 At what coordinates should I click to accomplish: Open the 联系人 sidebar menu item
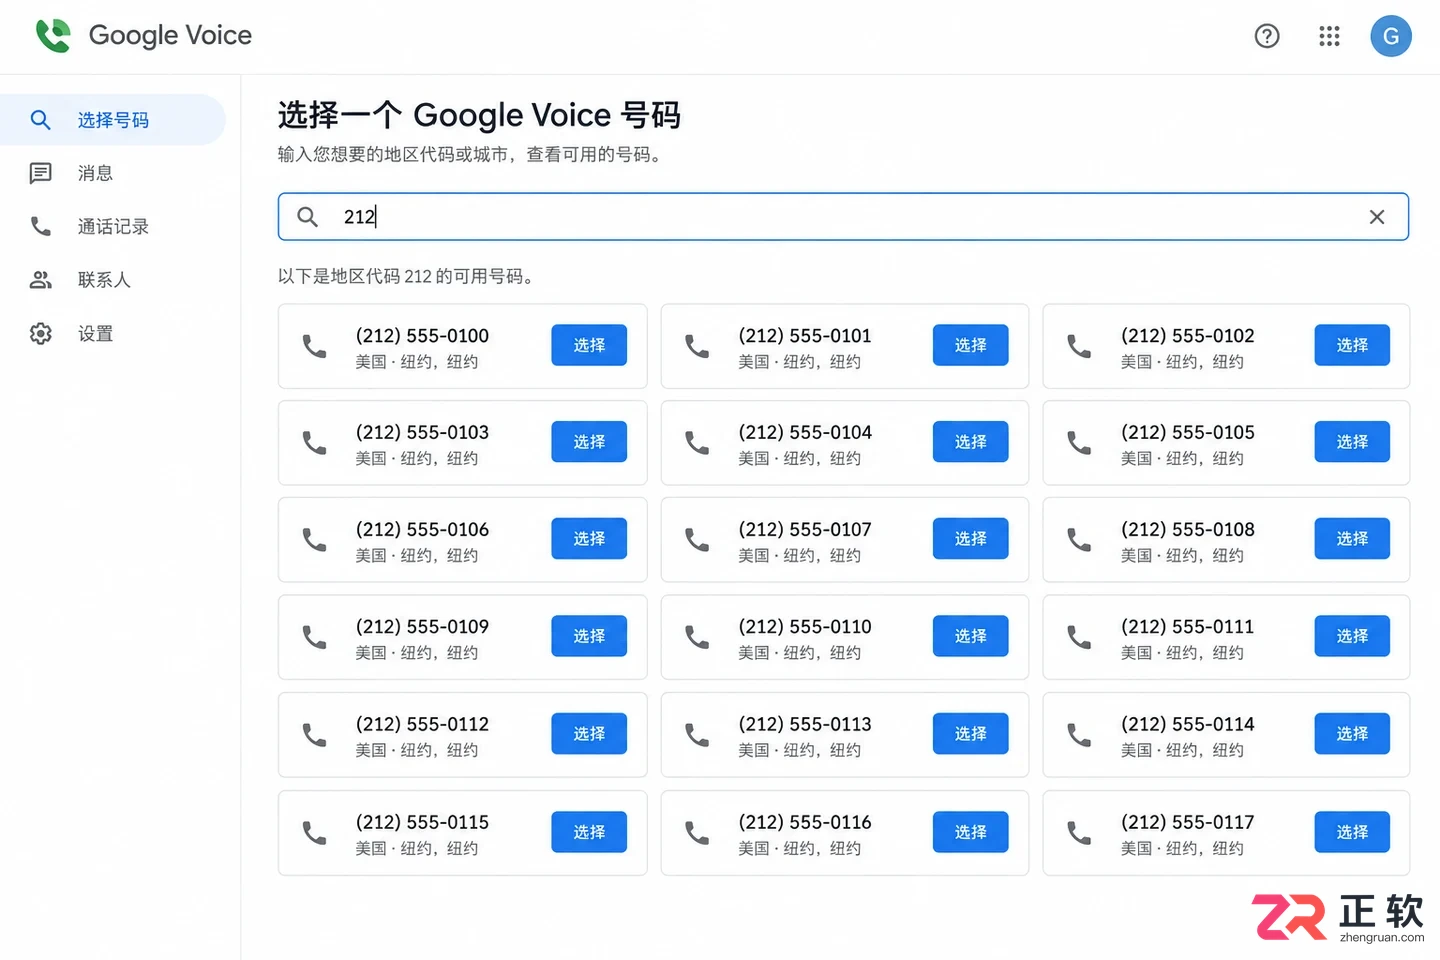tap(113, 280)
